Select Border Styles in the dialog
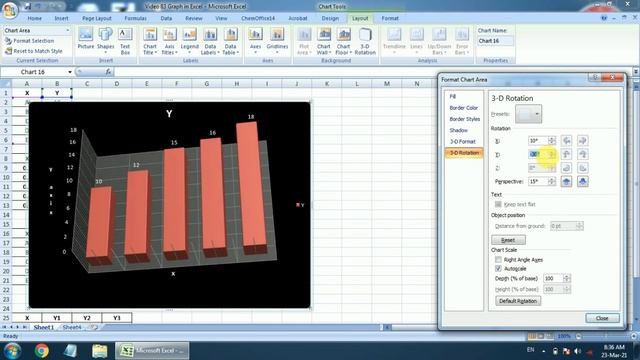The height and width of the screenshot is (360, 640). click(464, 119)
